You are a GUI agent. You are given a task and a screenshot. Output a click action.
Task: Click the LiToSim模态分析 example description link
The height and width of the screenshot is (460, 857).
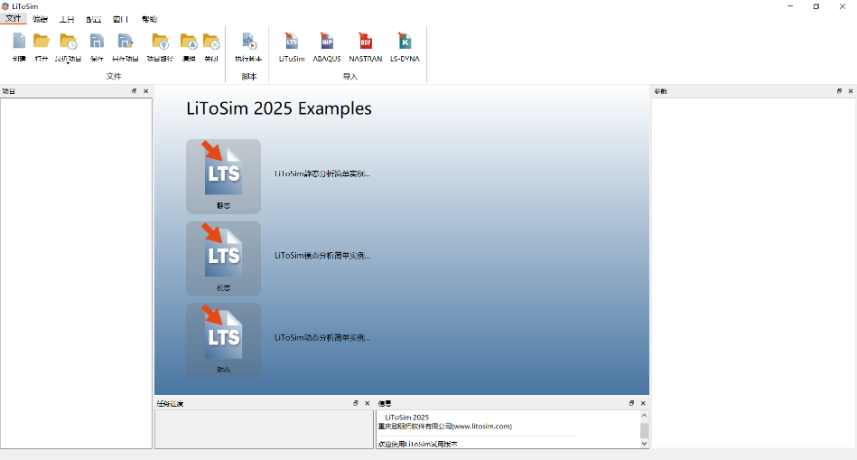coord(322,256)
